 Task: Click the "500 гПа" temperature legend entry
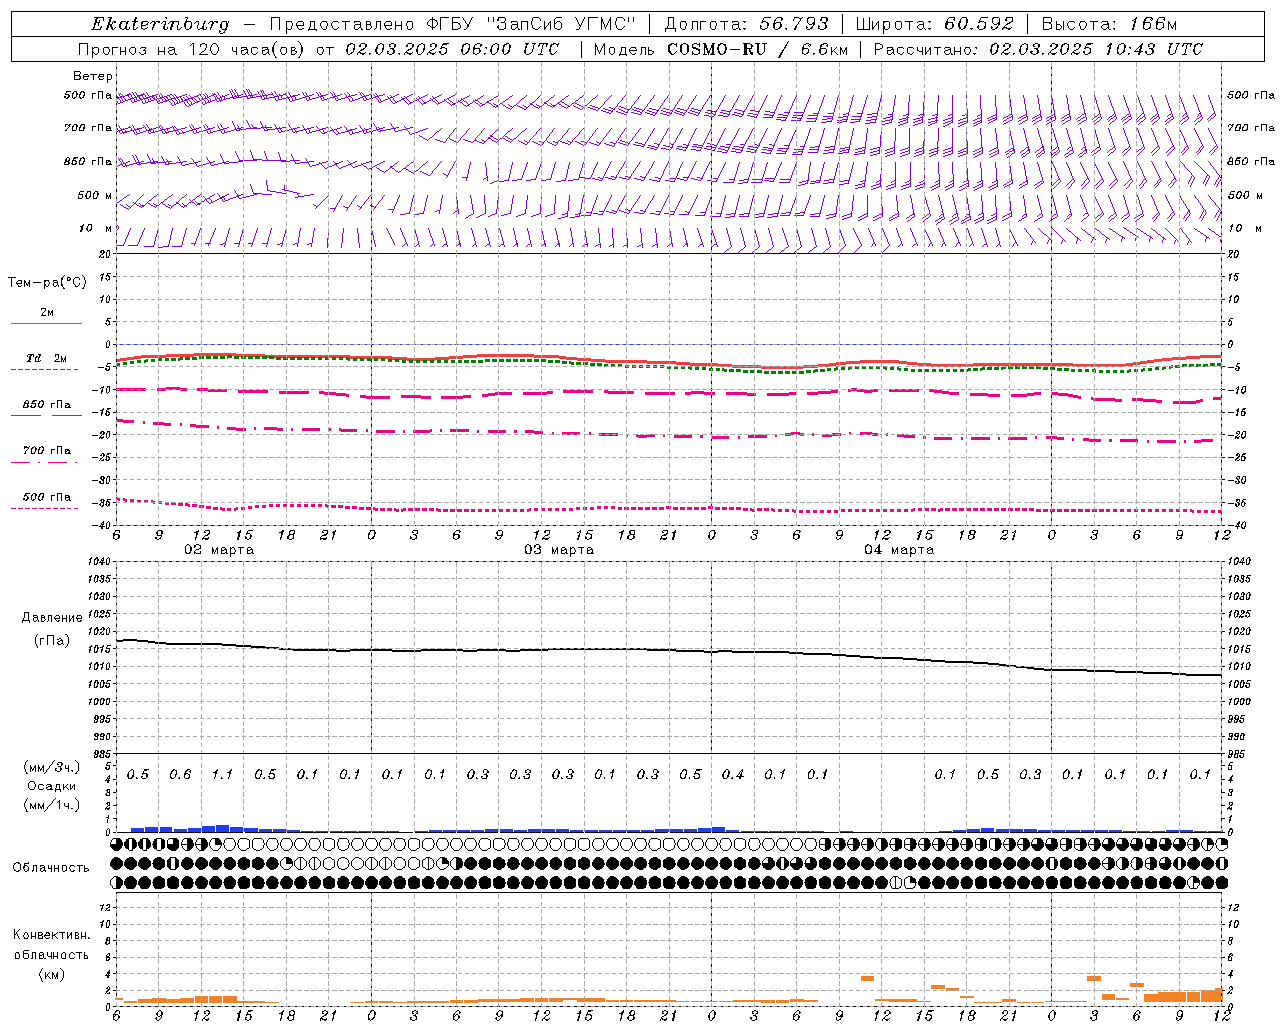pyautogui.click(x=47, y=497)
